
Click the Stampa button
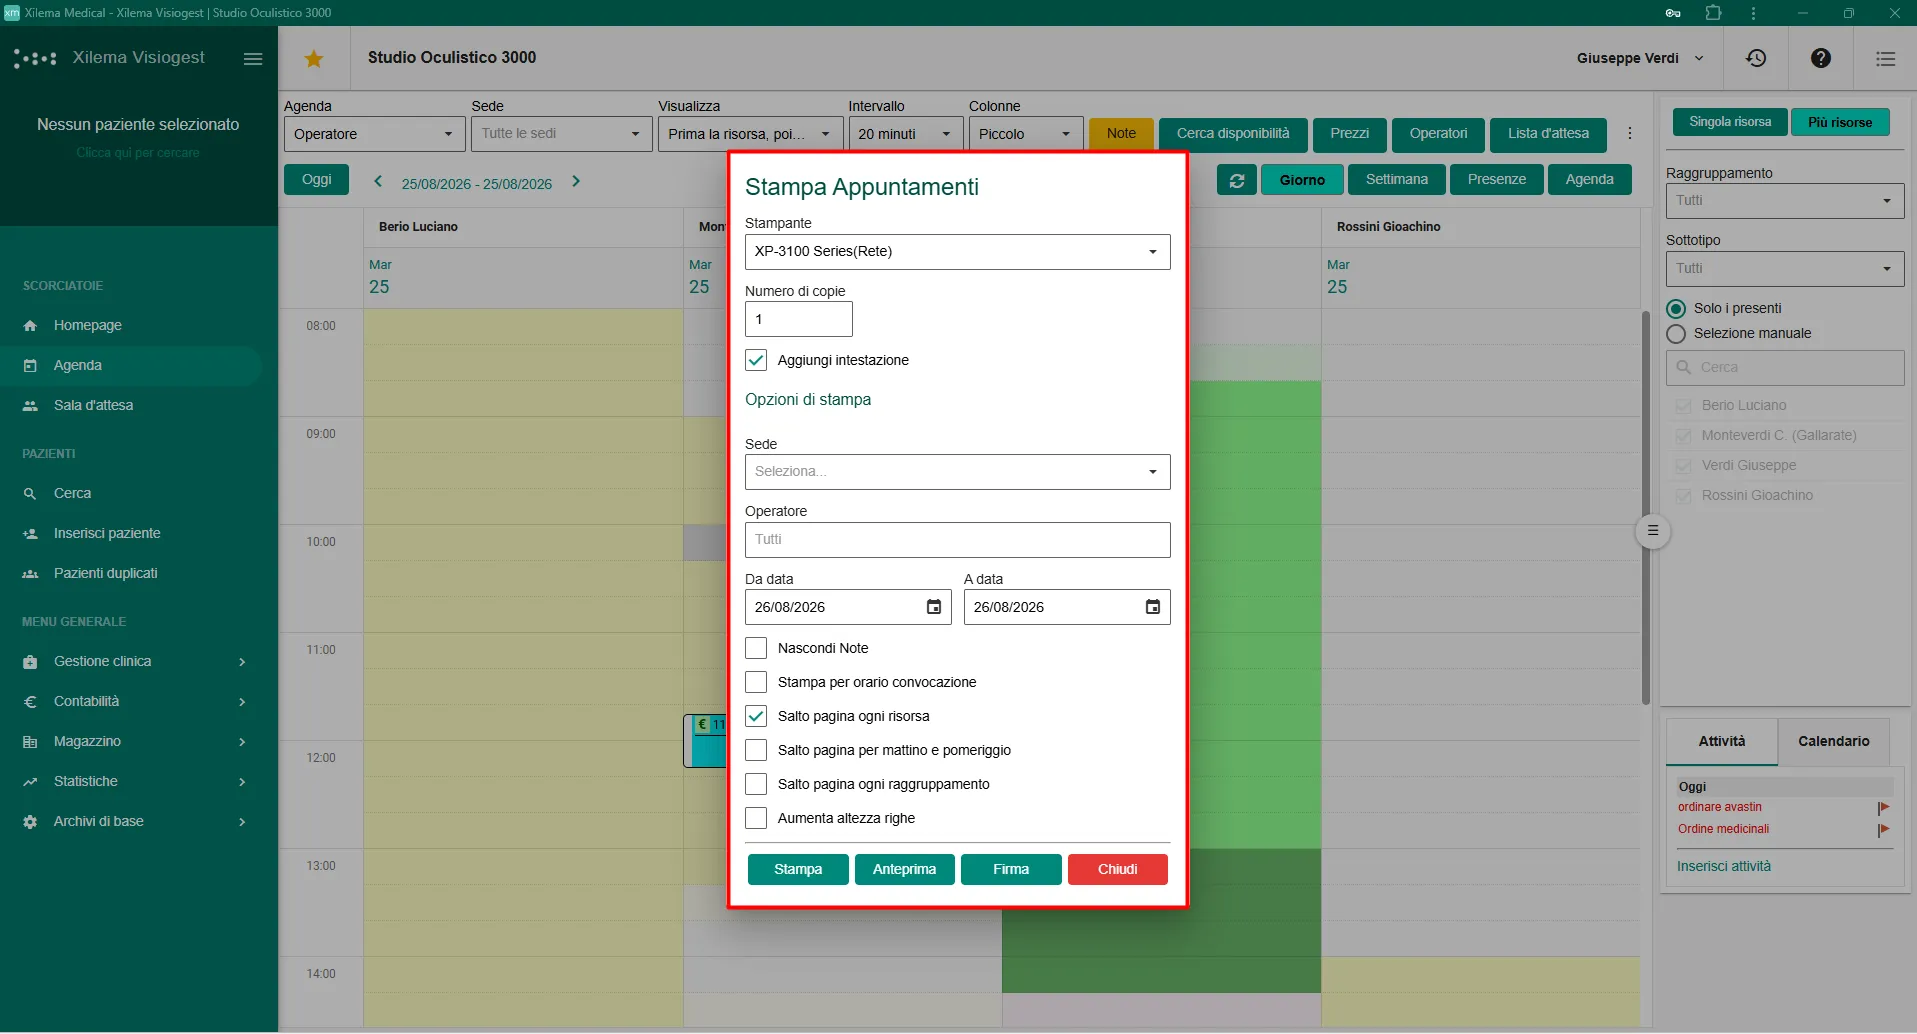click(798, 870)
